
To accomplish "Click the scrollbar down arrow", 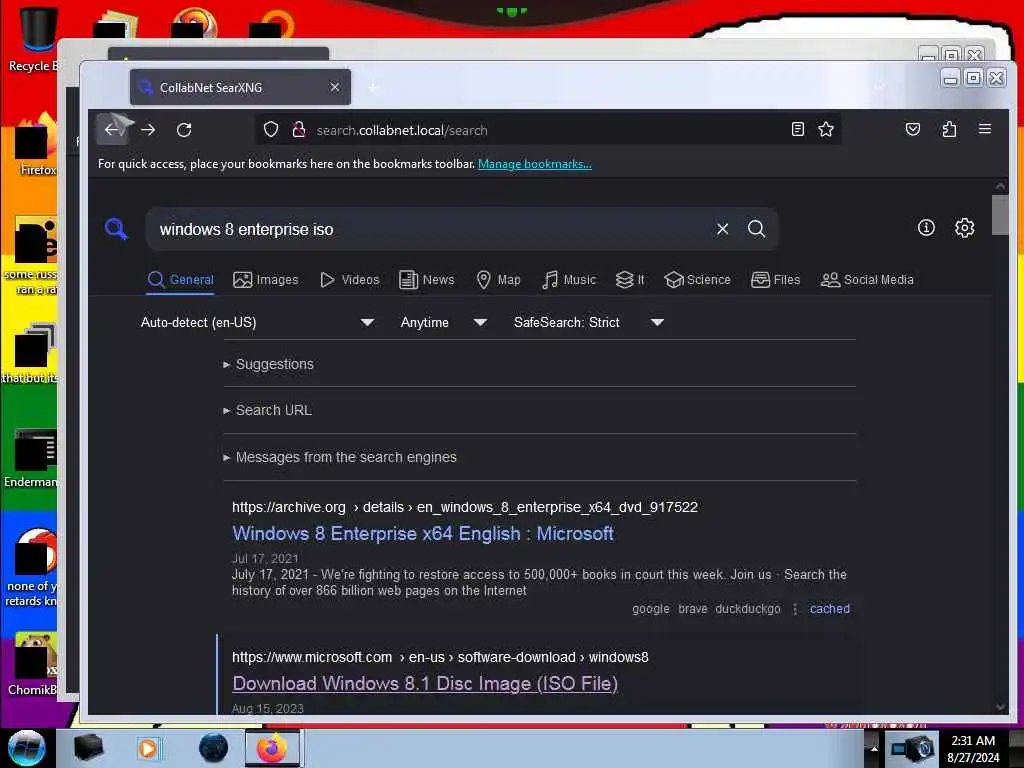I will coord(1000,706).
